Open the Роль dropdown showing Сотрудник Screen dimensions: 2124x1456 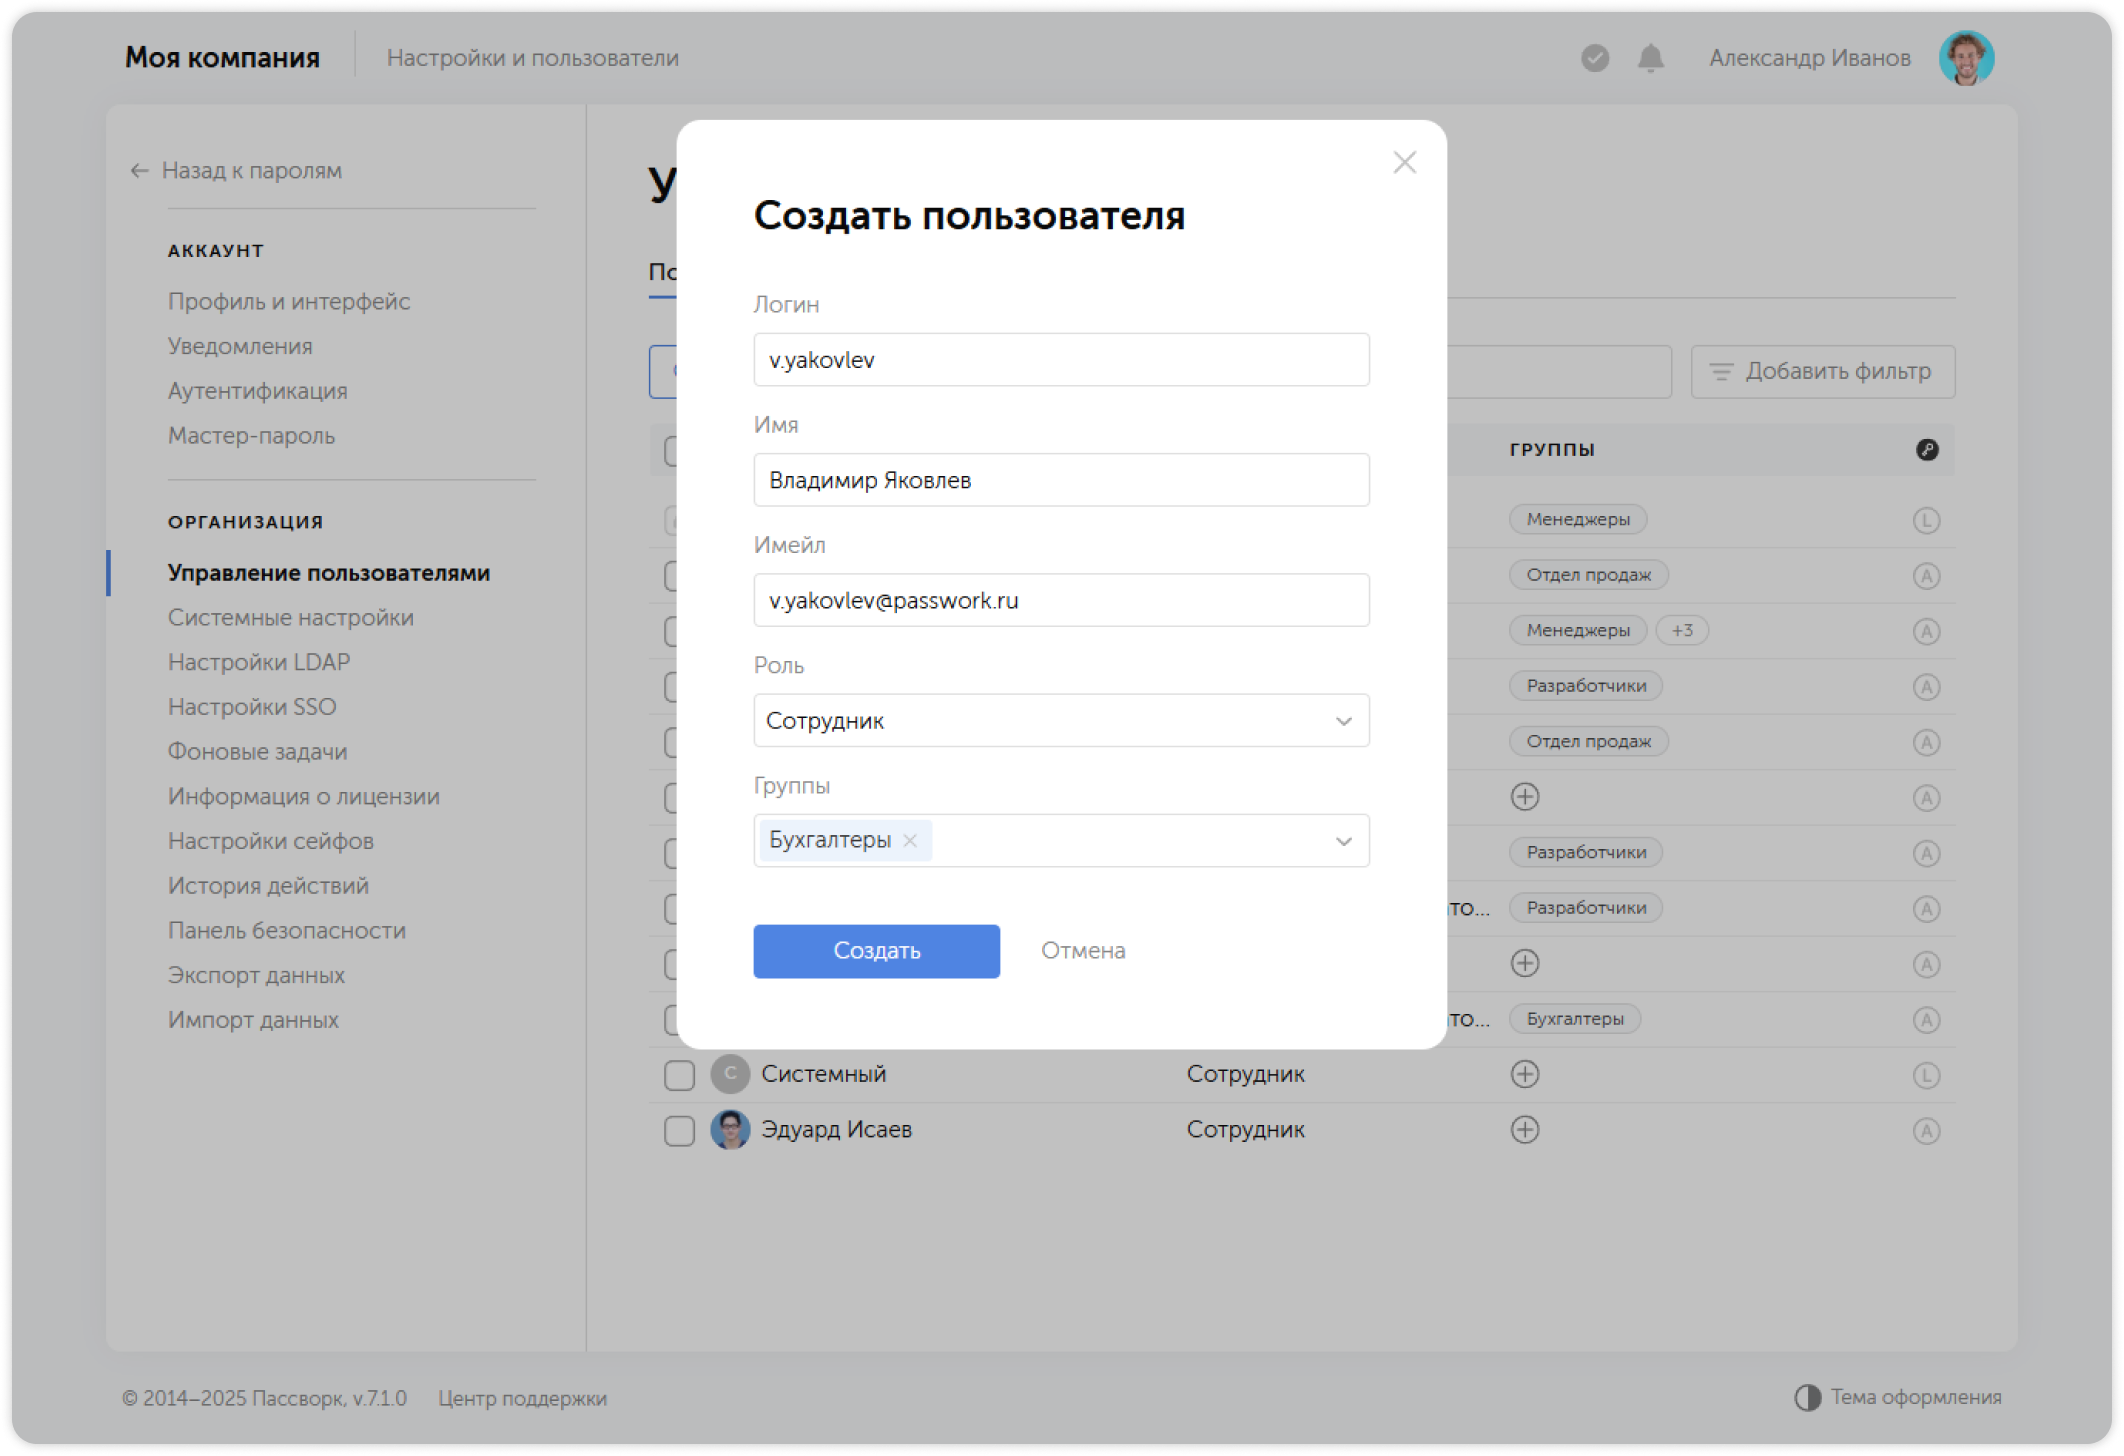point(1060,721)
